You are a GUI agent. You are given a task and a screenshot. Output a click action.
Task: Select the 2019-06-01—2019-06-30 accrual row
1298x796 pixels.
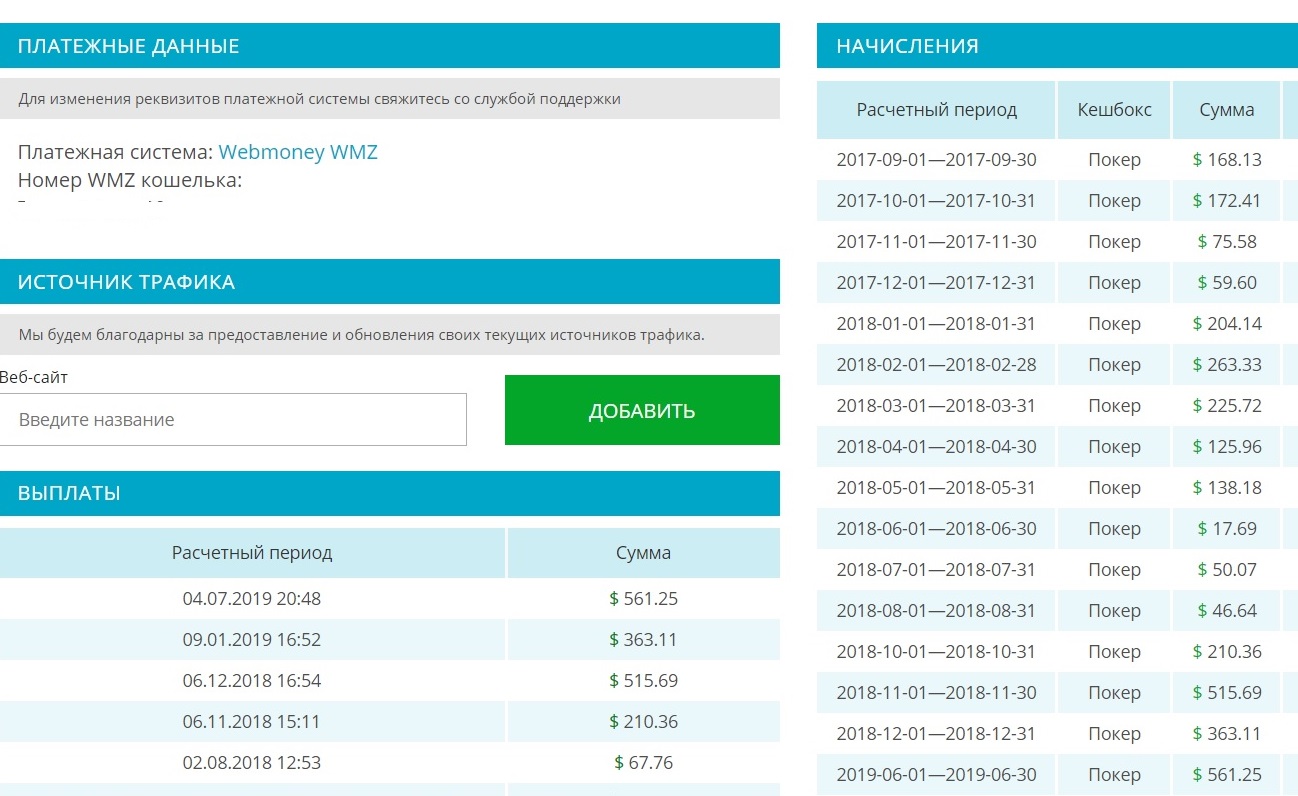[1057, 775]
